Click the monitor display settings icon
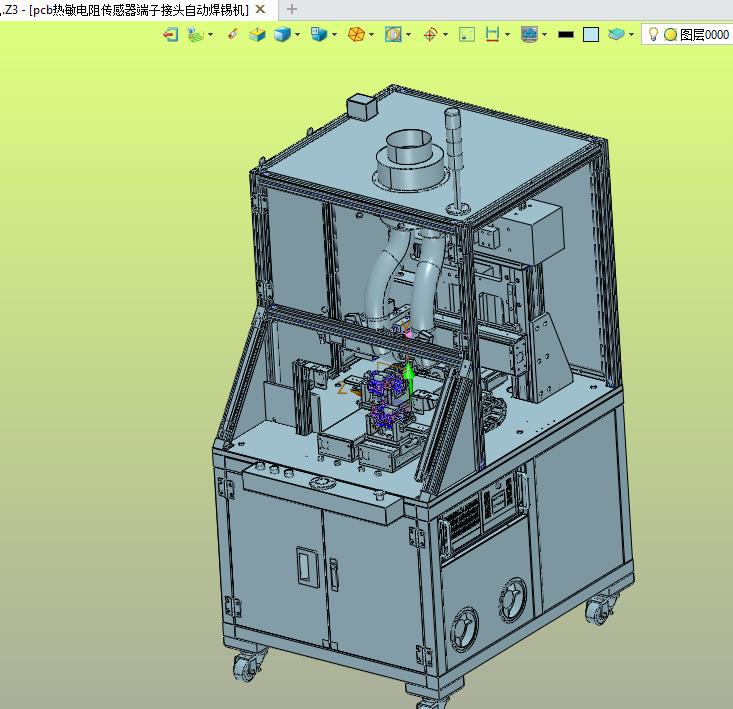 [x=530, y=35]
